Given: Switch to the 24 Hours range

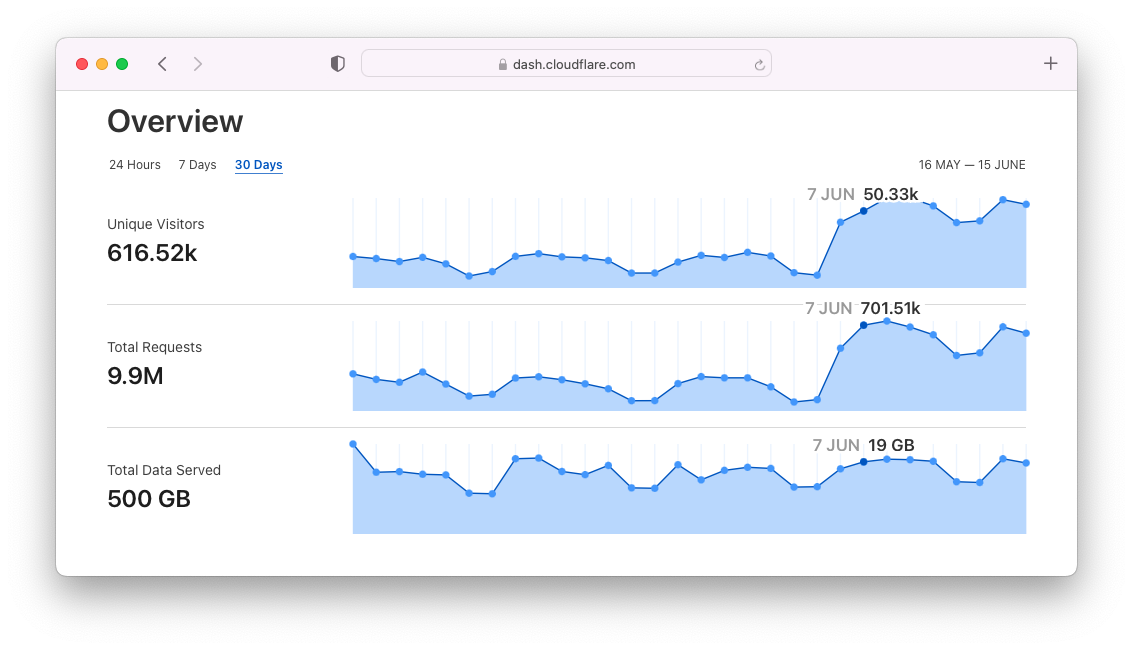Looking at the screenshot, I should pos(135,165).
